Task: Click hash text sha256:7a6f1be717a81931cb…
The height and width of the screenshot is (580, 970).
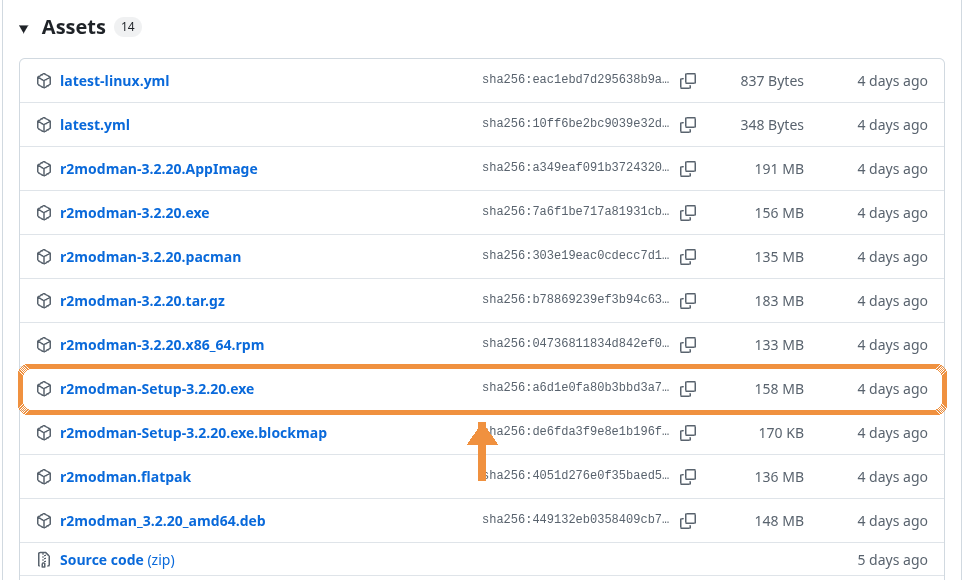Action: coord(575,211)
